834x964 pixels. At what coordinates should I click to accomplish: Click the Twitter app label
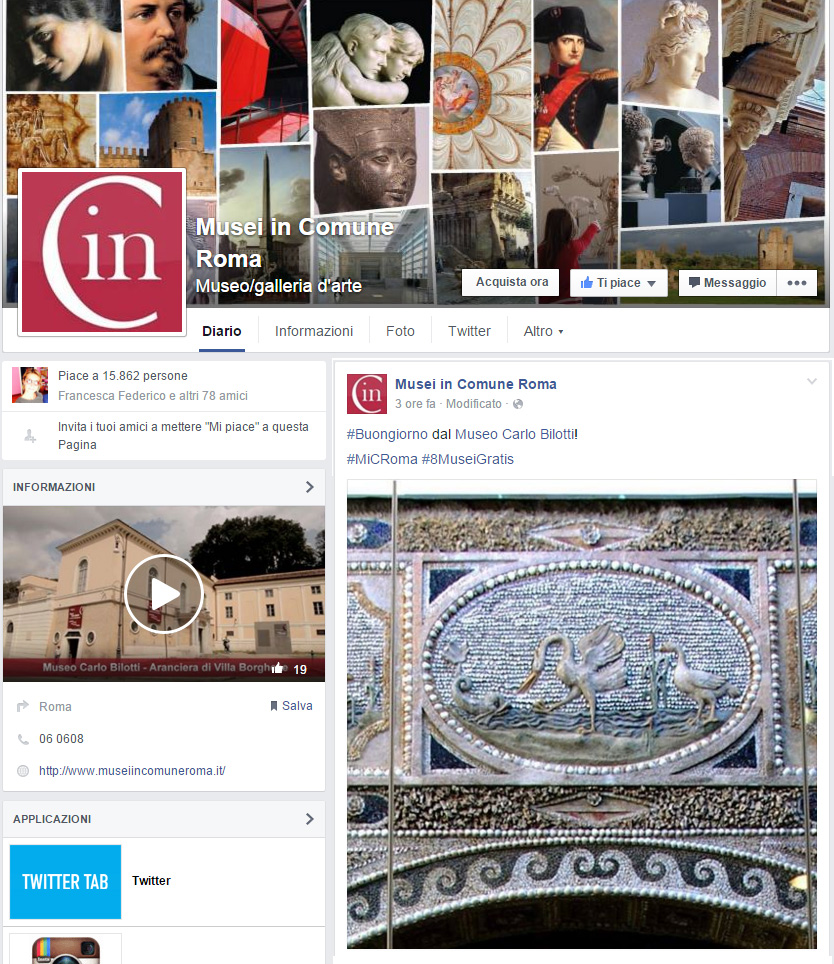(x=151, y=880)
